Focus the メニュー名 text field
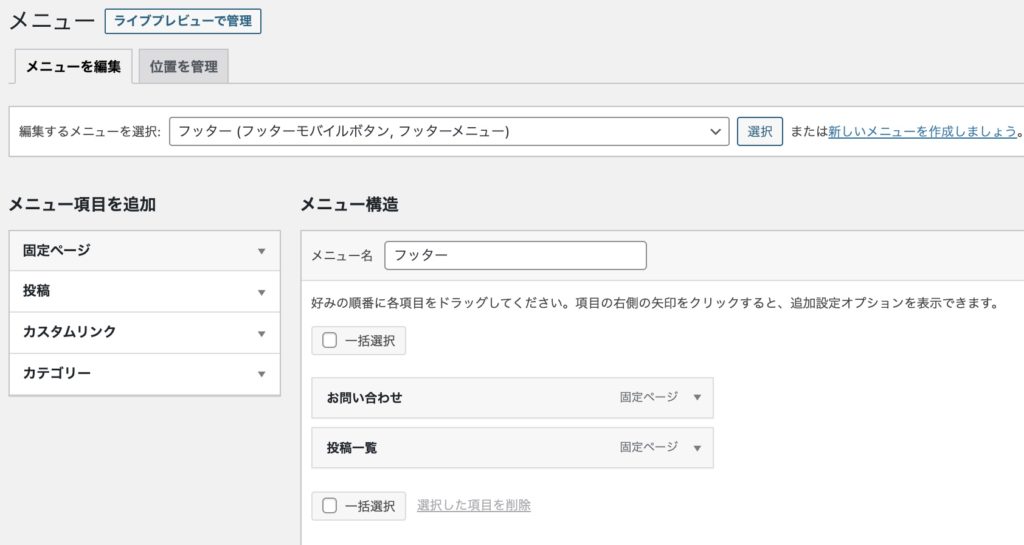 [515, 255]
